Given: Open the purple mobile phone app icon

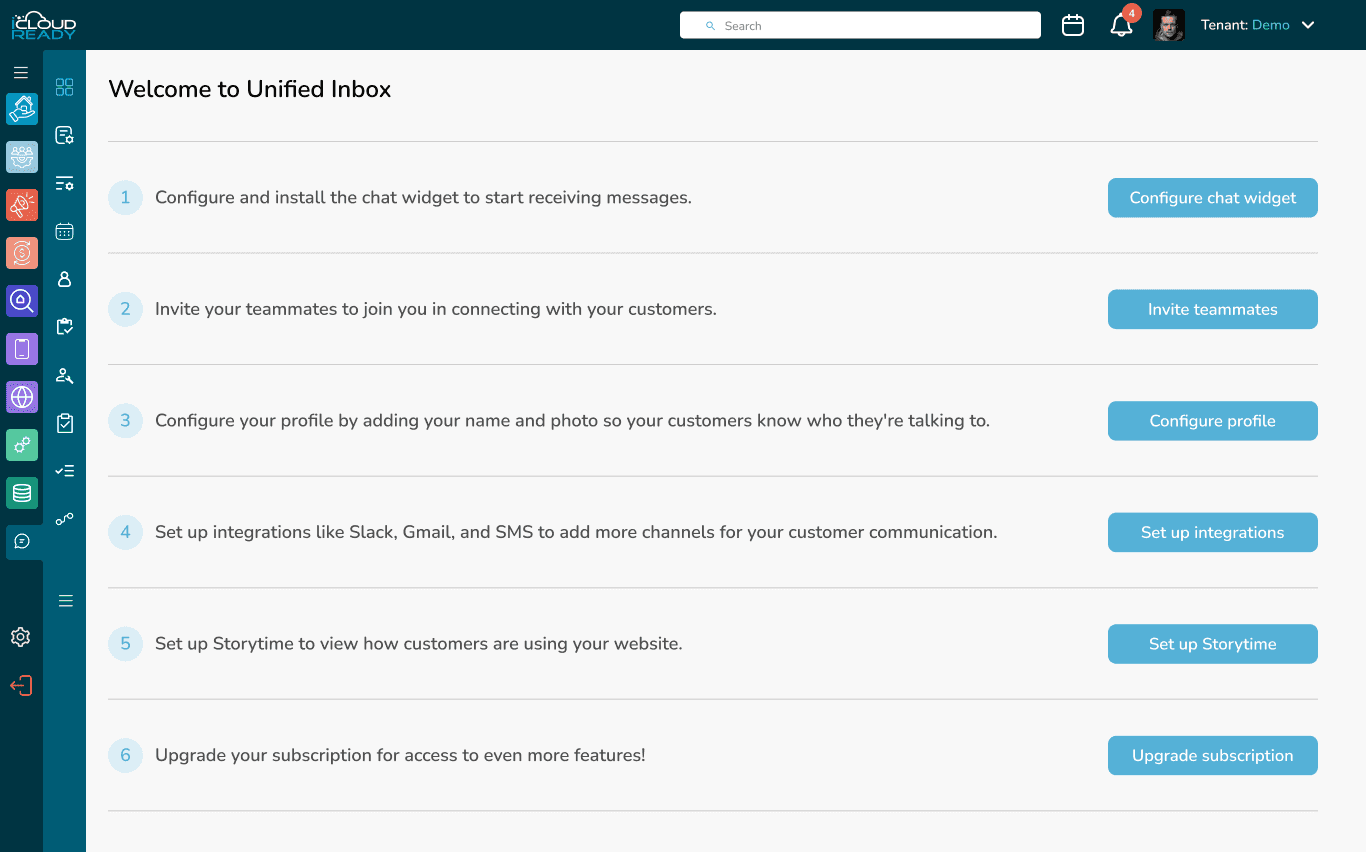Looking at the screenshot, I should coord(22,349).
